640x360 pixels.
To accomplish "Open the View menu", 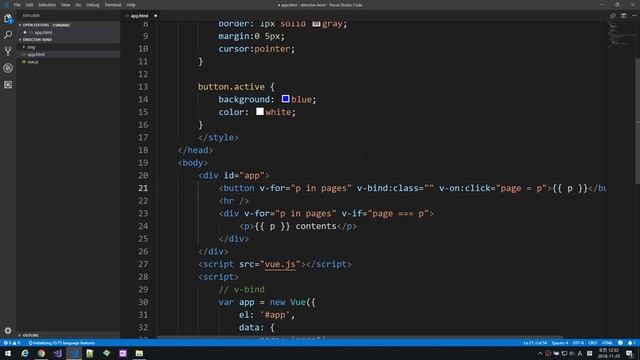I will pyautogui.click(x=65, y=5).
